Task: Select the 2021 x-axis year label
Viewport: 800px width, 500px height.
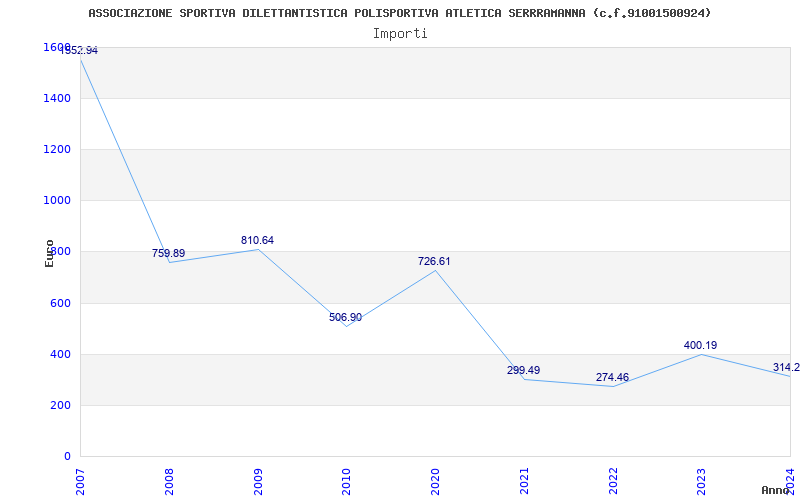Action: tap(524, 481)
